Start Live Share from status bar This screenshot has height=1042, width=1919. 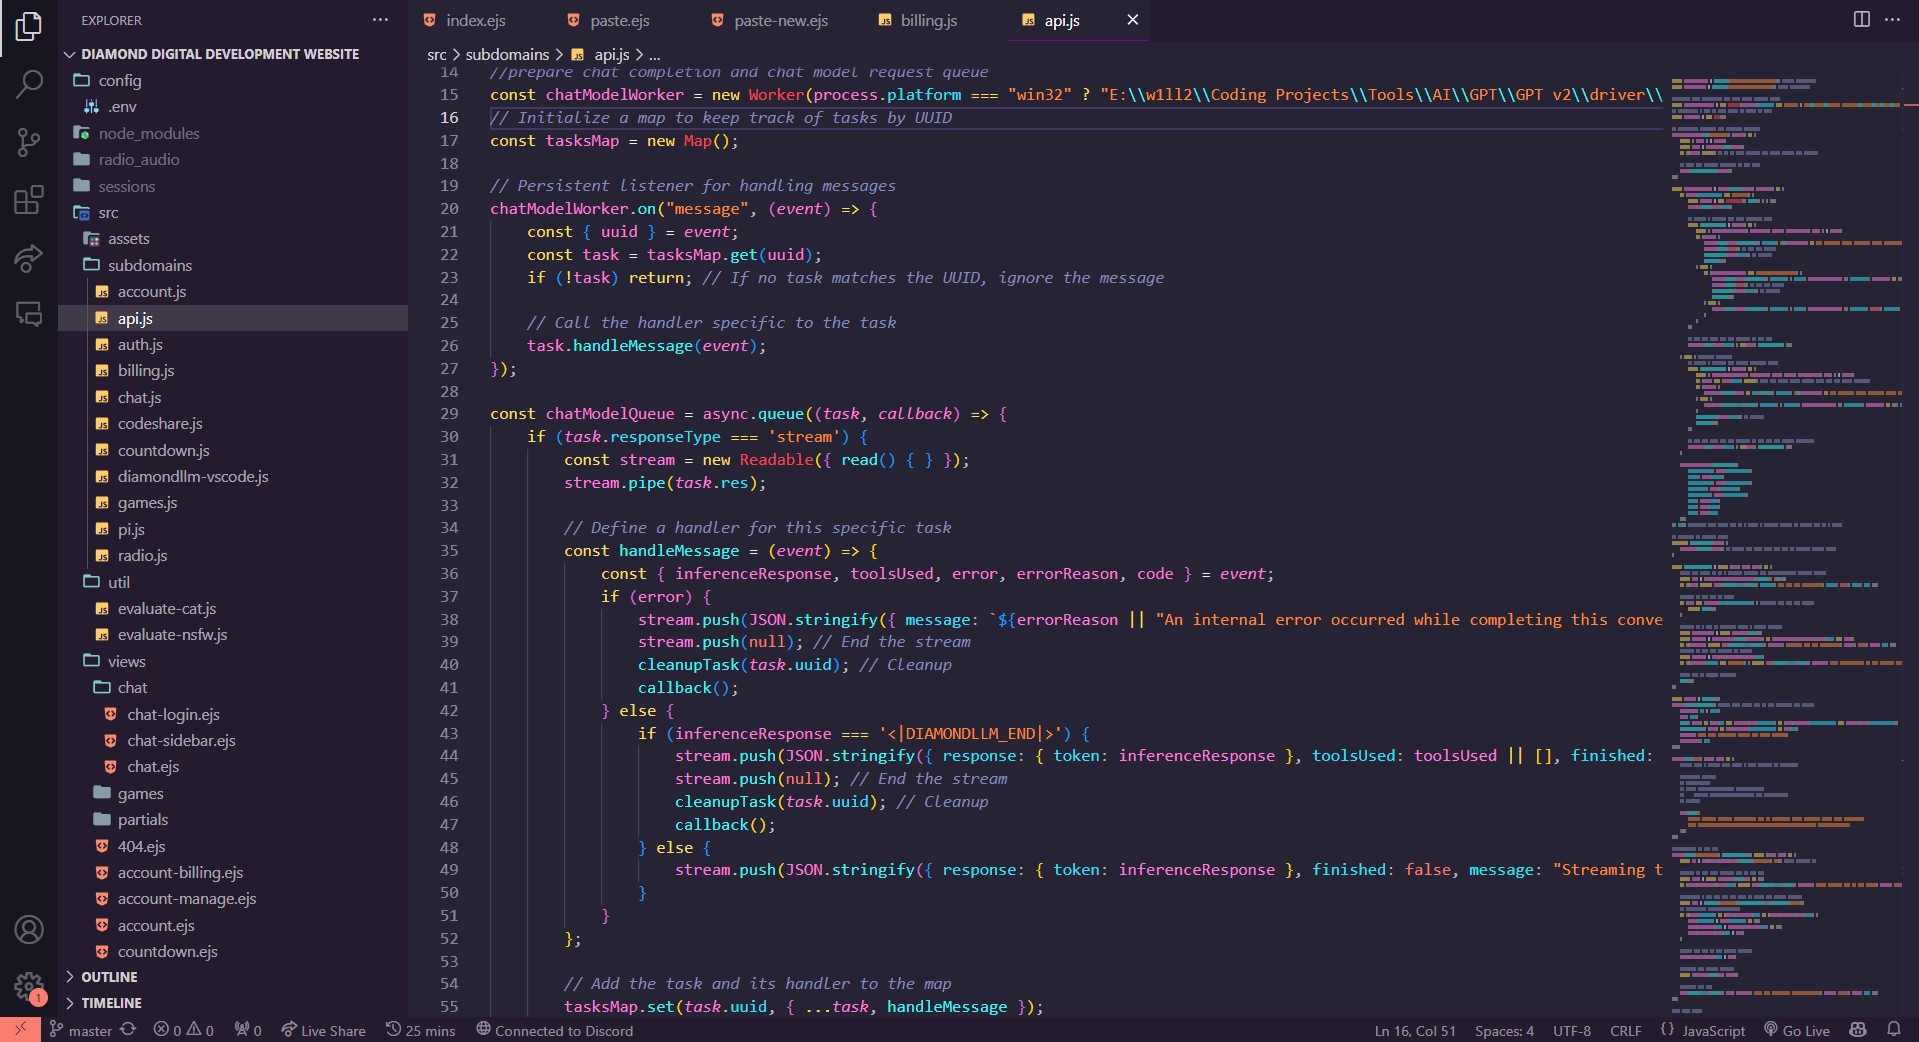(x=323, y=1030)
